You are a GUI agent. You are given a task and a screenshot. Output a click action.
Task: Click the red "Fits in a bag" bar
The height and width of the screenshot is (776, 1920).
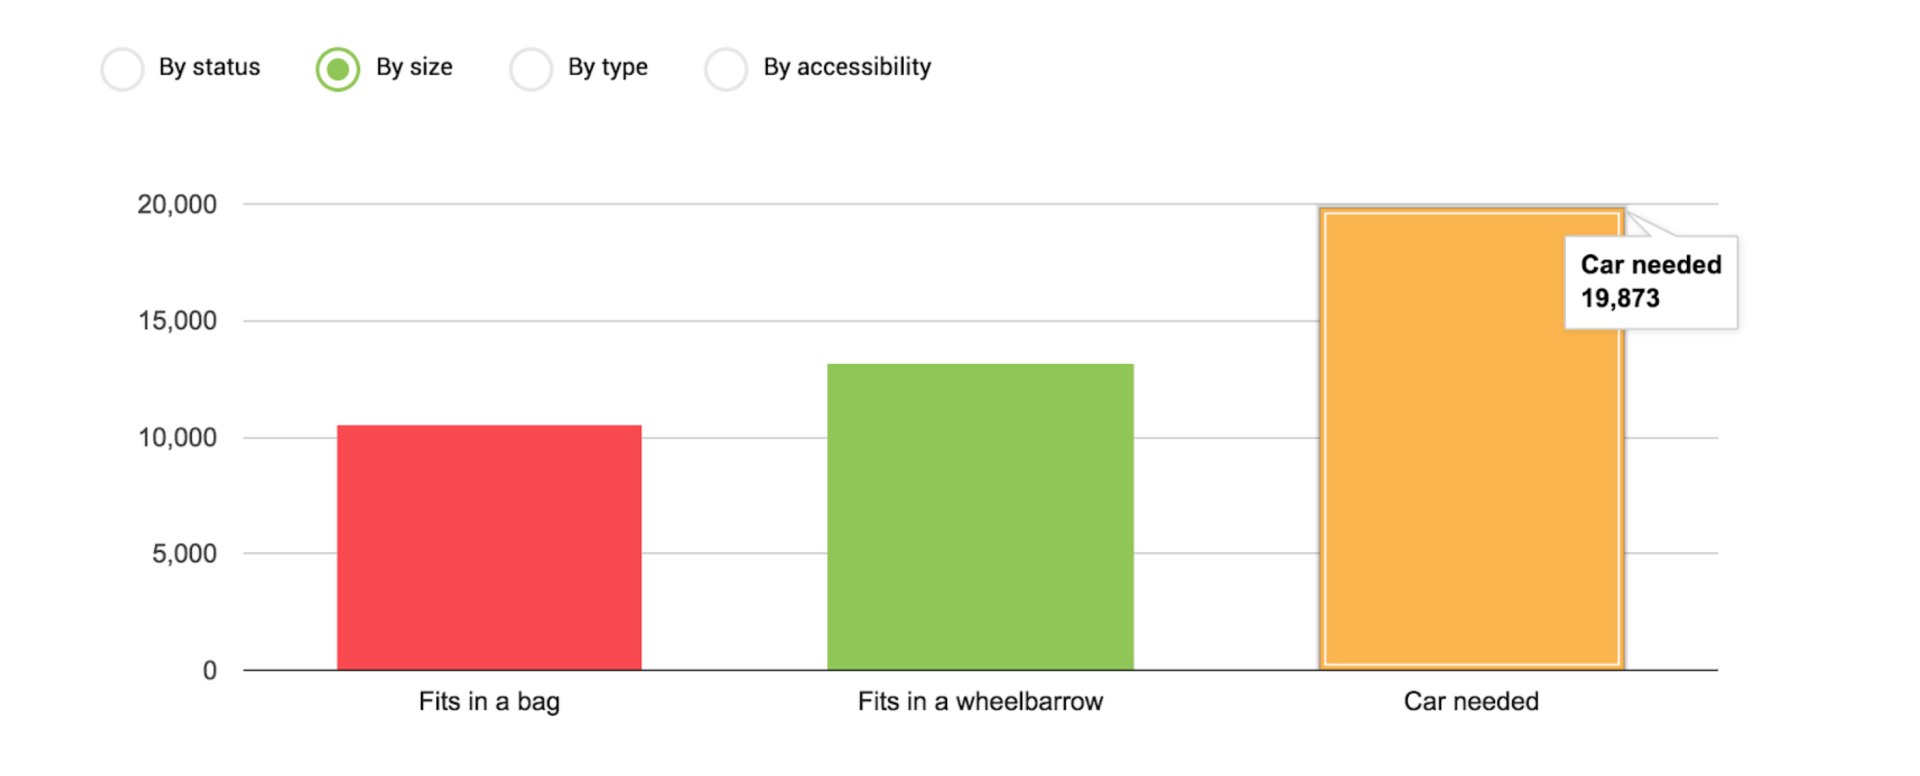point(489,547)
